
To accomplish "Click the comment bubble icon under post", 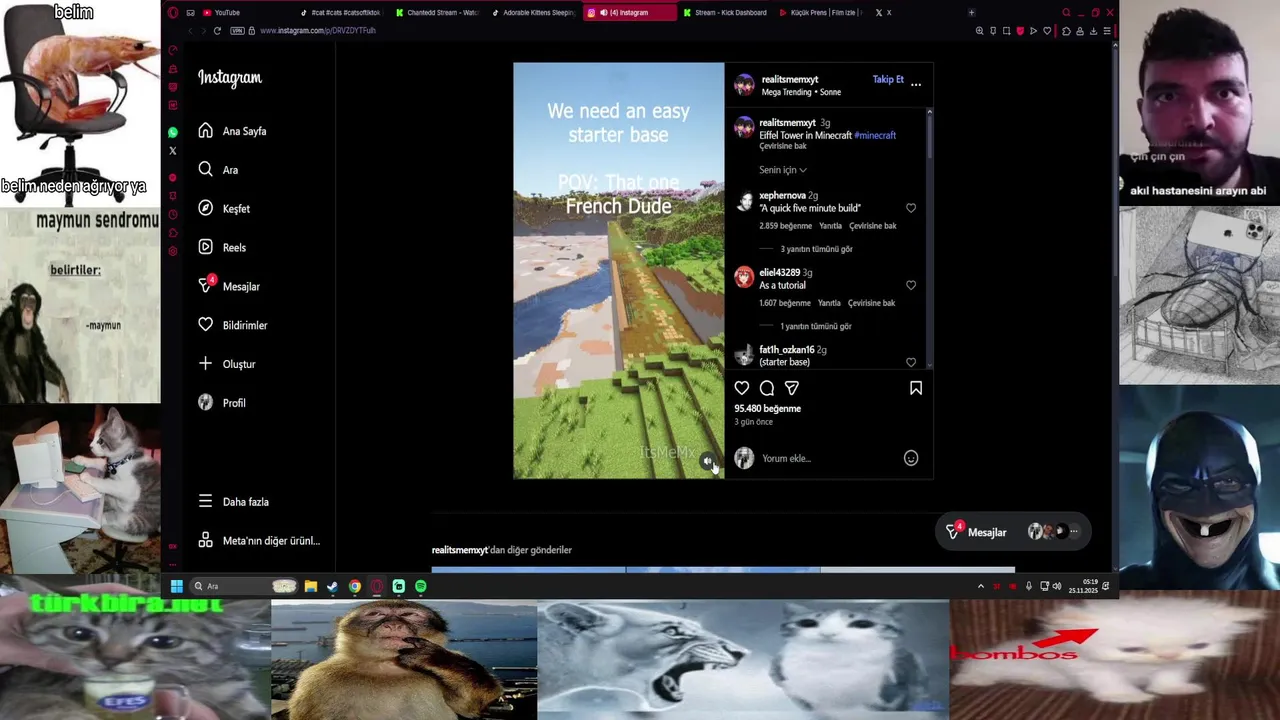I will [767, 388].
